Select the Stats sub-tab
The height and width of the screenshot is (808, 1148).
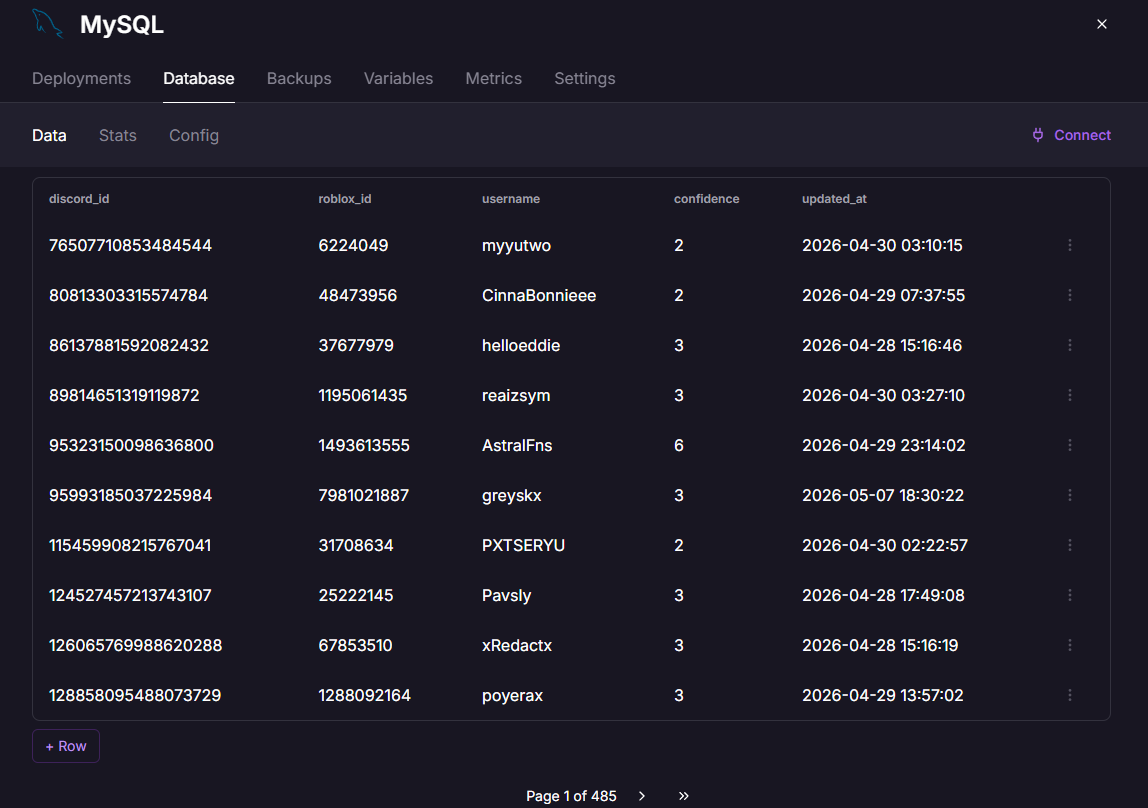coord(118,135)
